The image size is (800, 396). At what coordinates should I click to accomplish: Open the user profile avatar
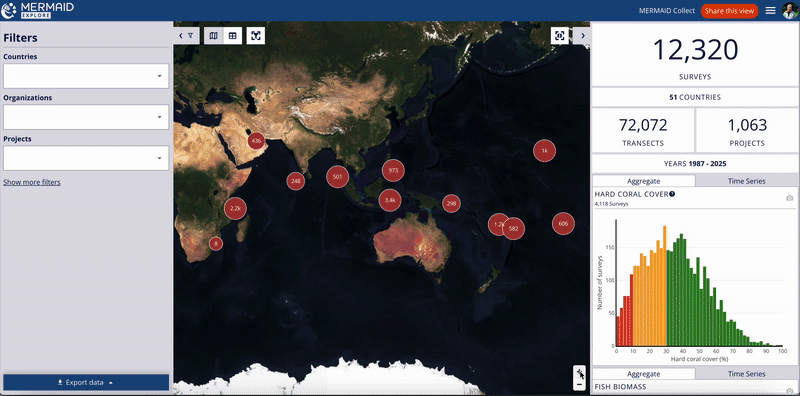(789, 11)
